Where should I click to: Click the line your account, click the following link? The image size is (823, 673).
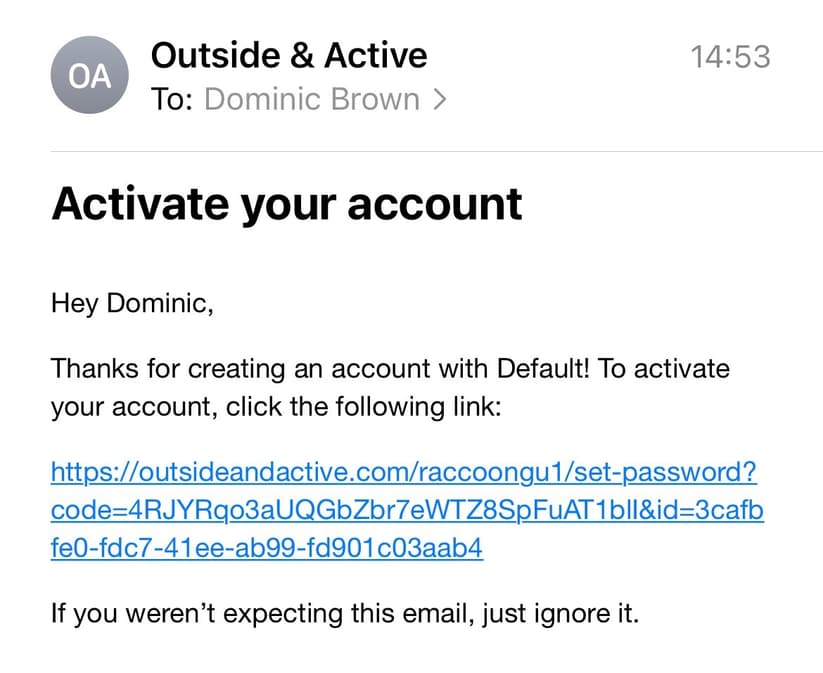click(x=276, y=407)
